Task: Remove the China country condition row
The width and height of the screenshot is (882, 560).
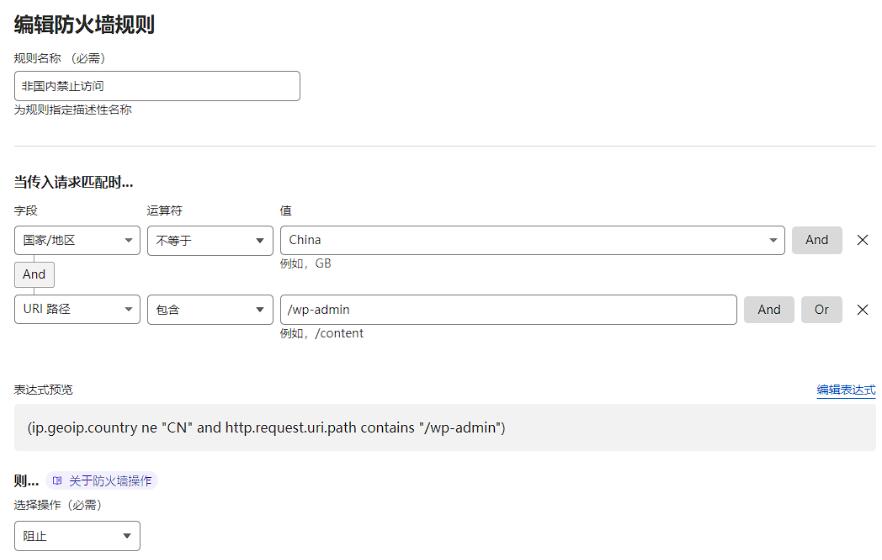Action: (x=862, y=240)
